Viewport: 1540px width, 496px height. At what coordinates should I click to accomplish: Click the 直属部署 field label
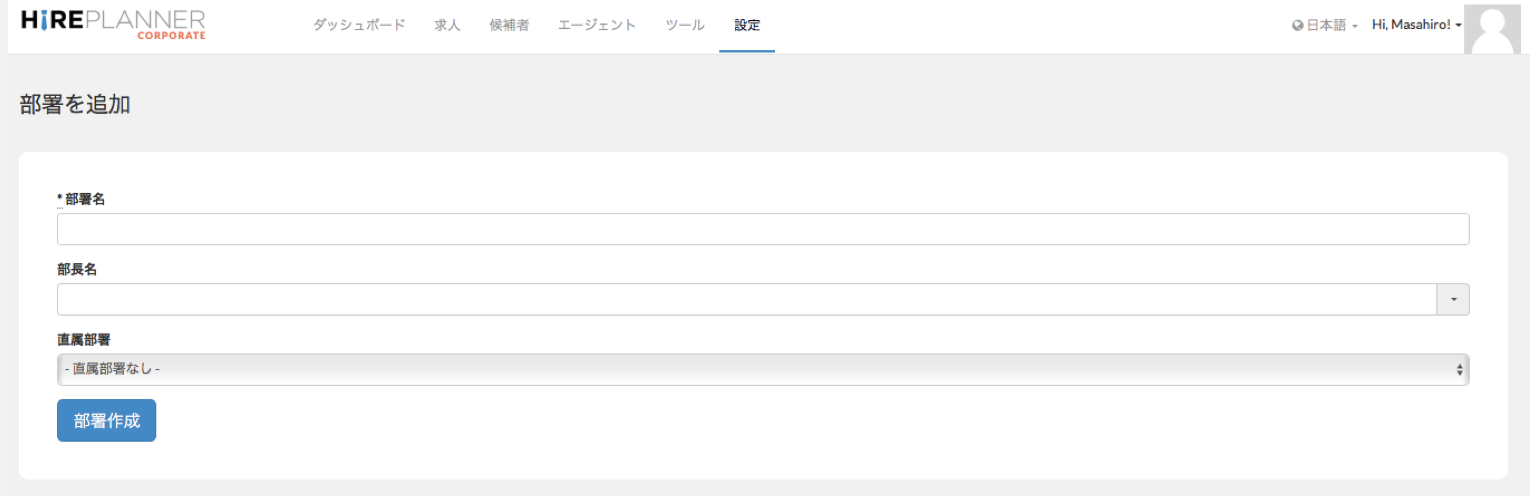tap(84, 339)
